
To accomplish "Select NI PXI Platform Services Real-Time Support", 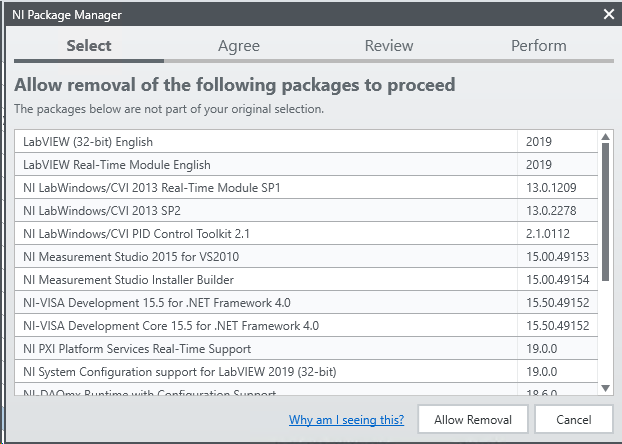I will click(306, 348).
